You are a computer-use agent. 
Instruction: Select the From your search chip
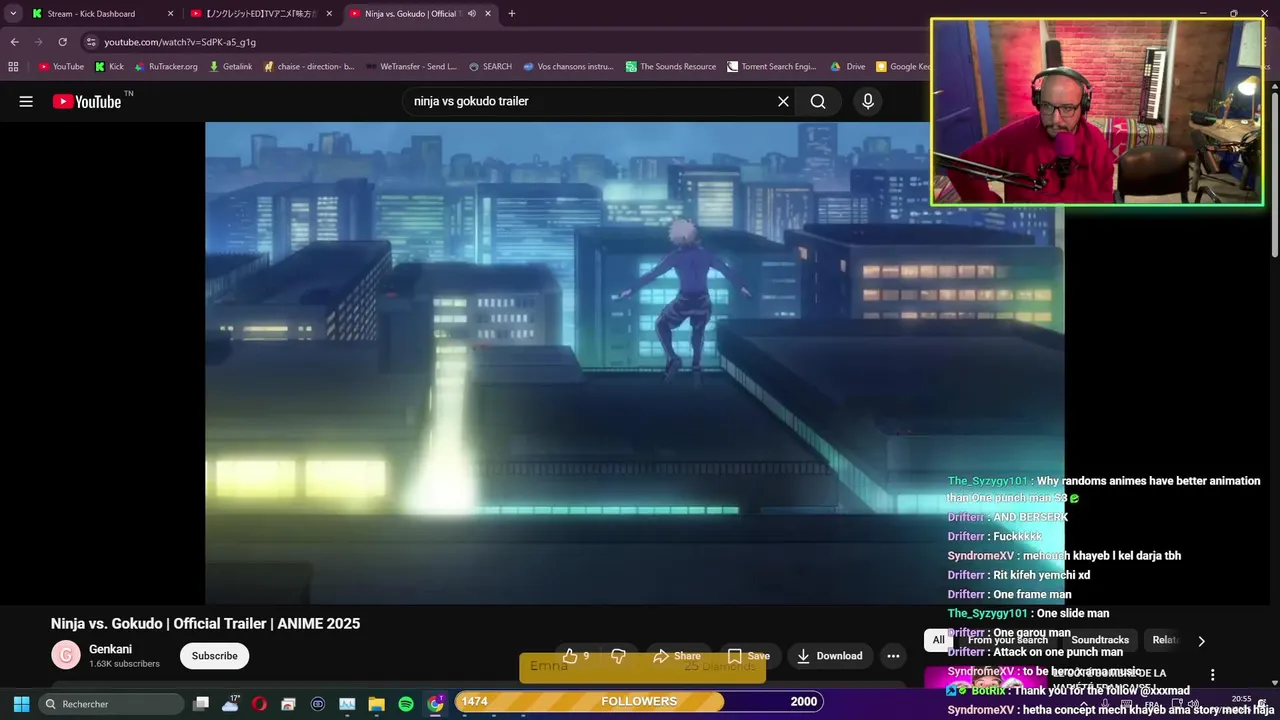(1007, 640)
